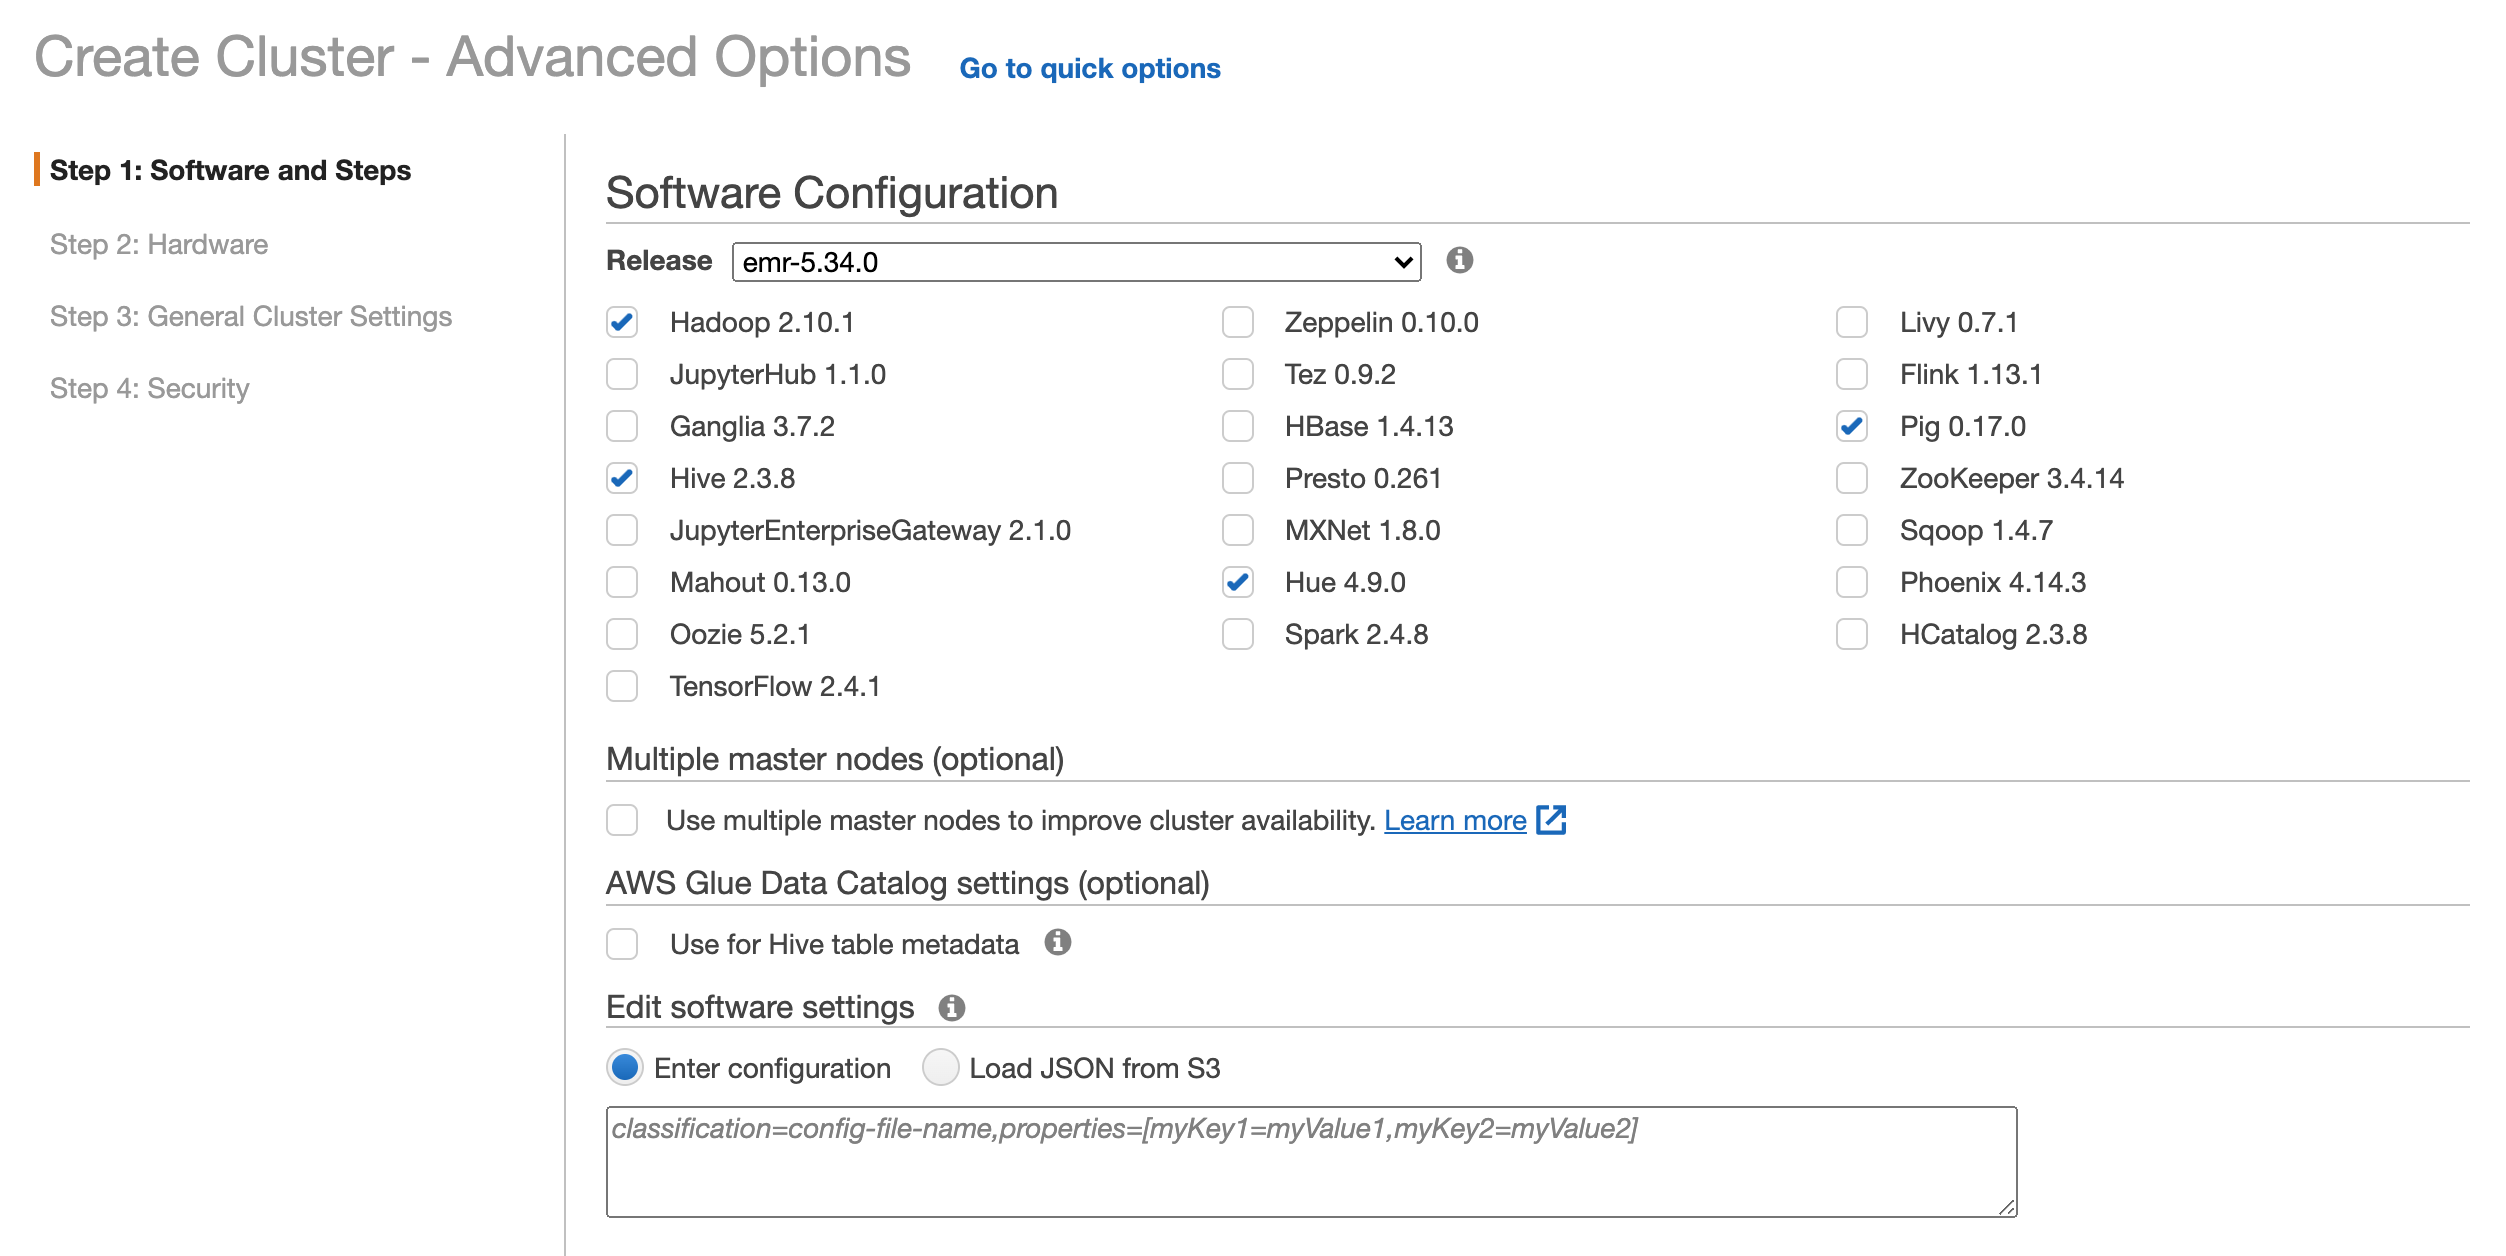Select the Enter configuration radio button

point(625,1068)
